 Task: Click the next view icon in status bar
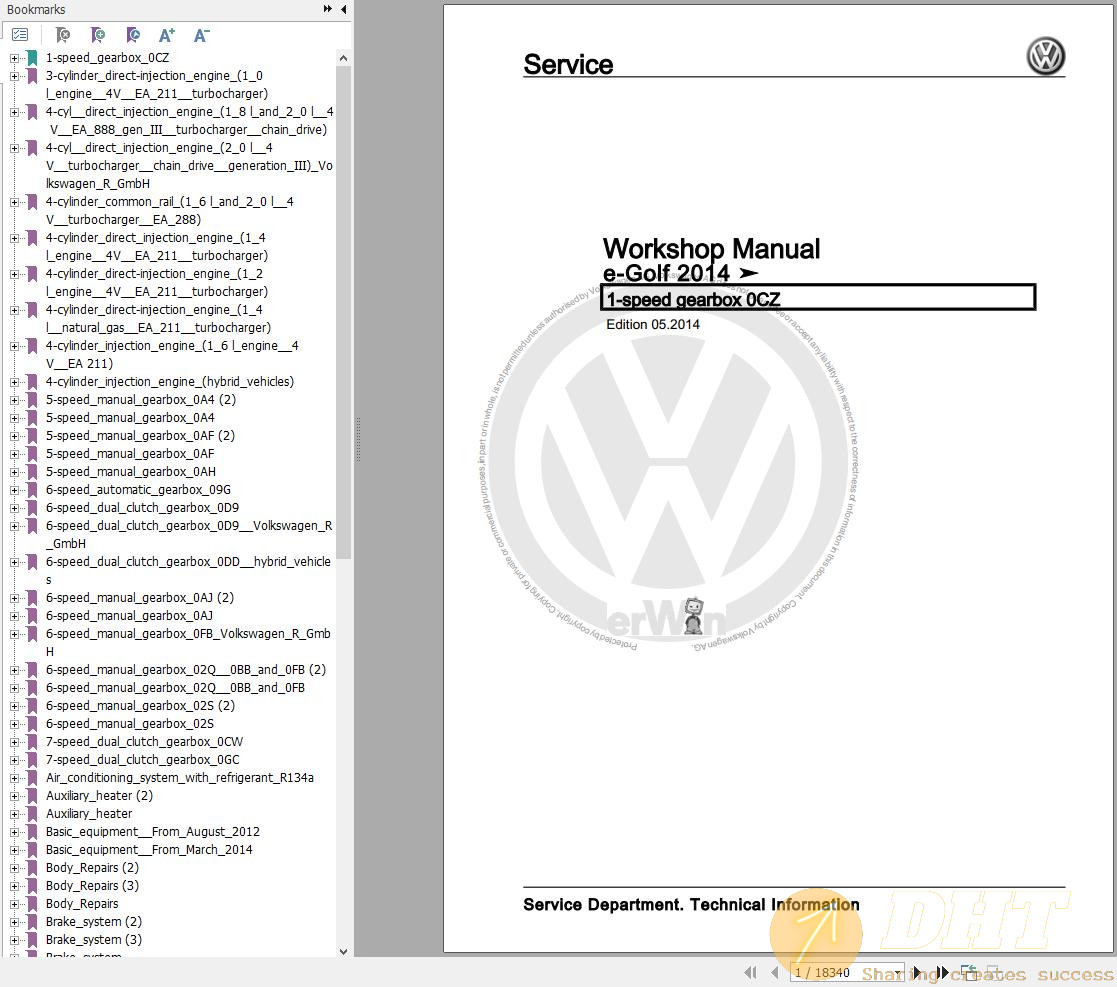tap(993, 972)
